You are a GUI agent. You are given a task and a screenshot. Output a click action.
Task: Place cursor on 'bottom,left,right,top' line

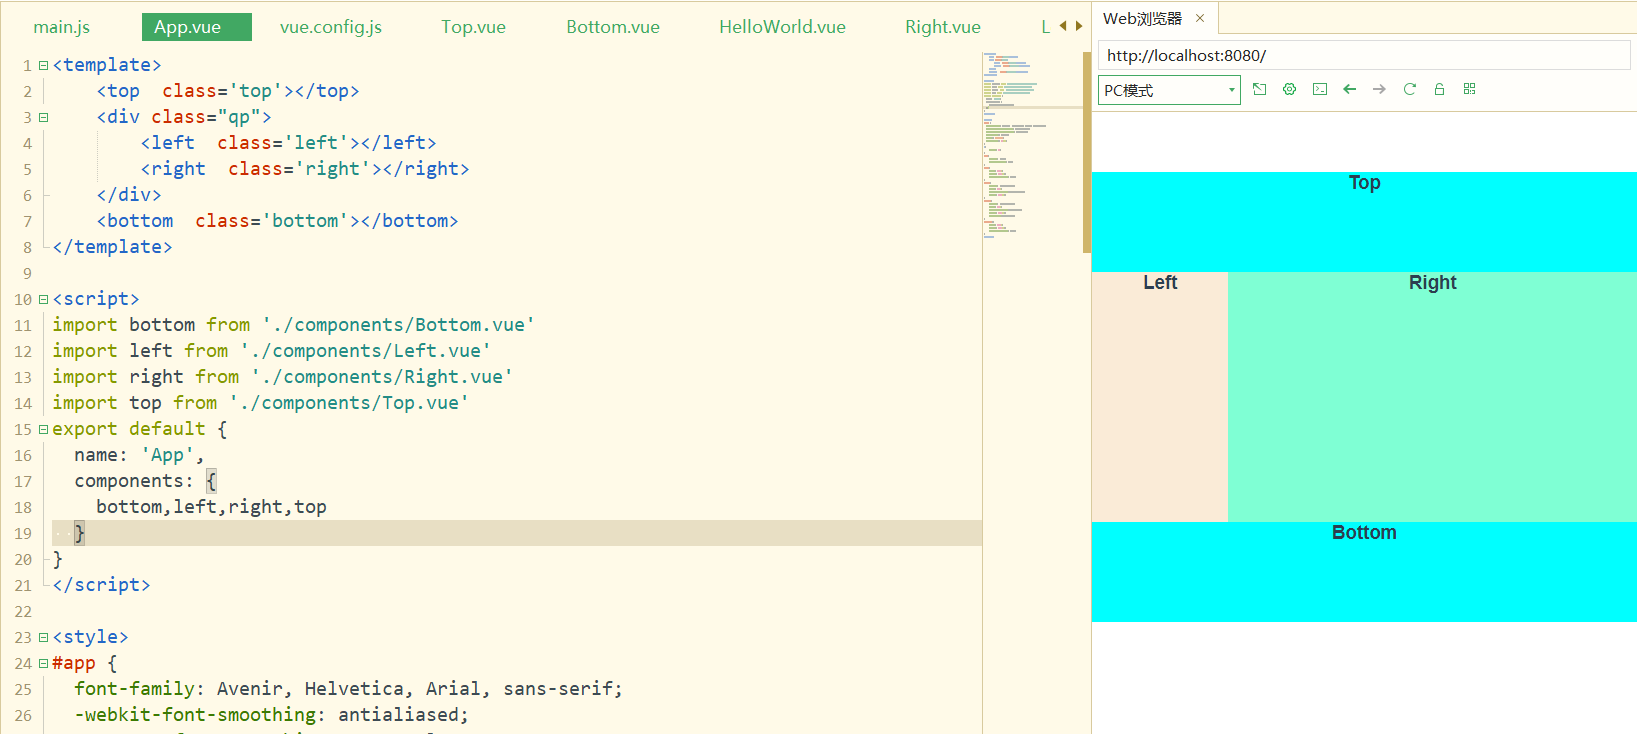click(211, 507)
